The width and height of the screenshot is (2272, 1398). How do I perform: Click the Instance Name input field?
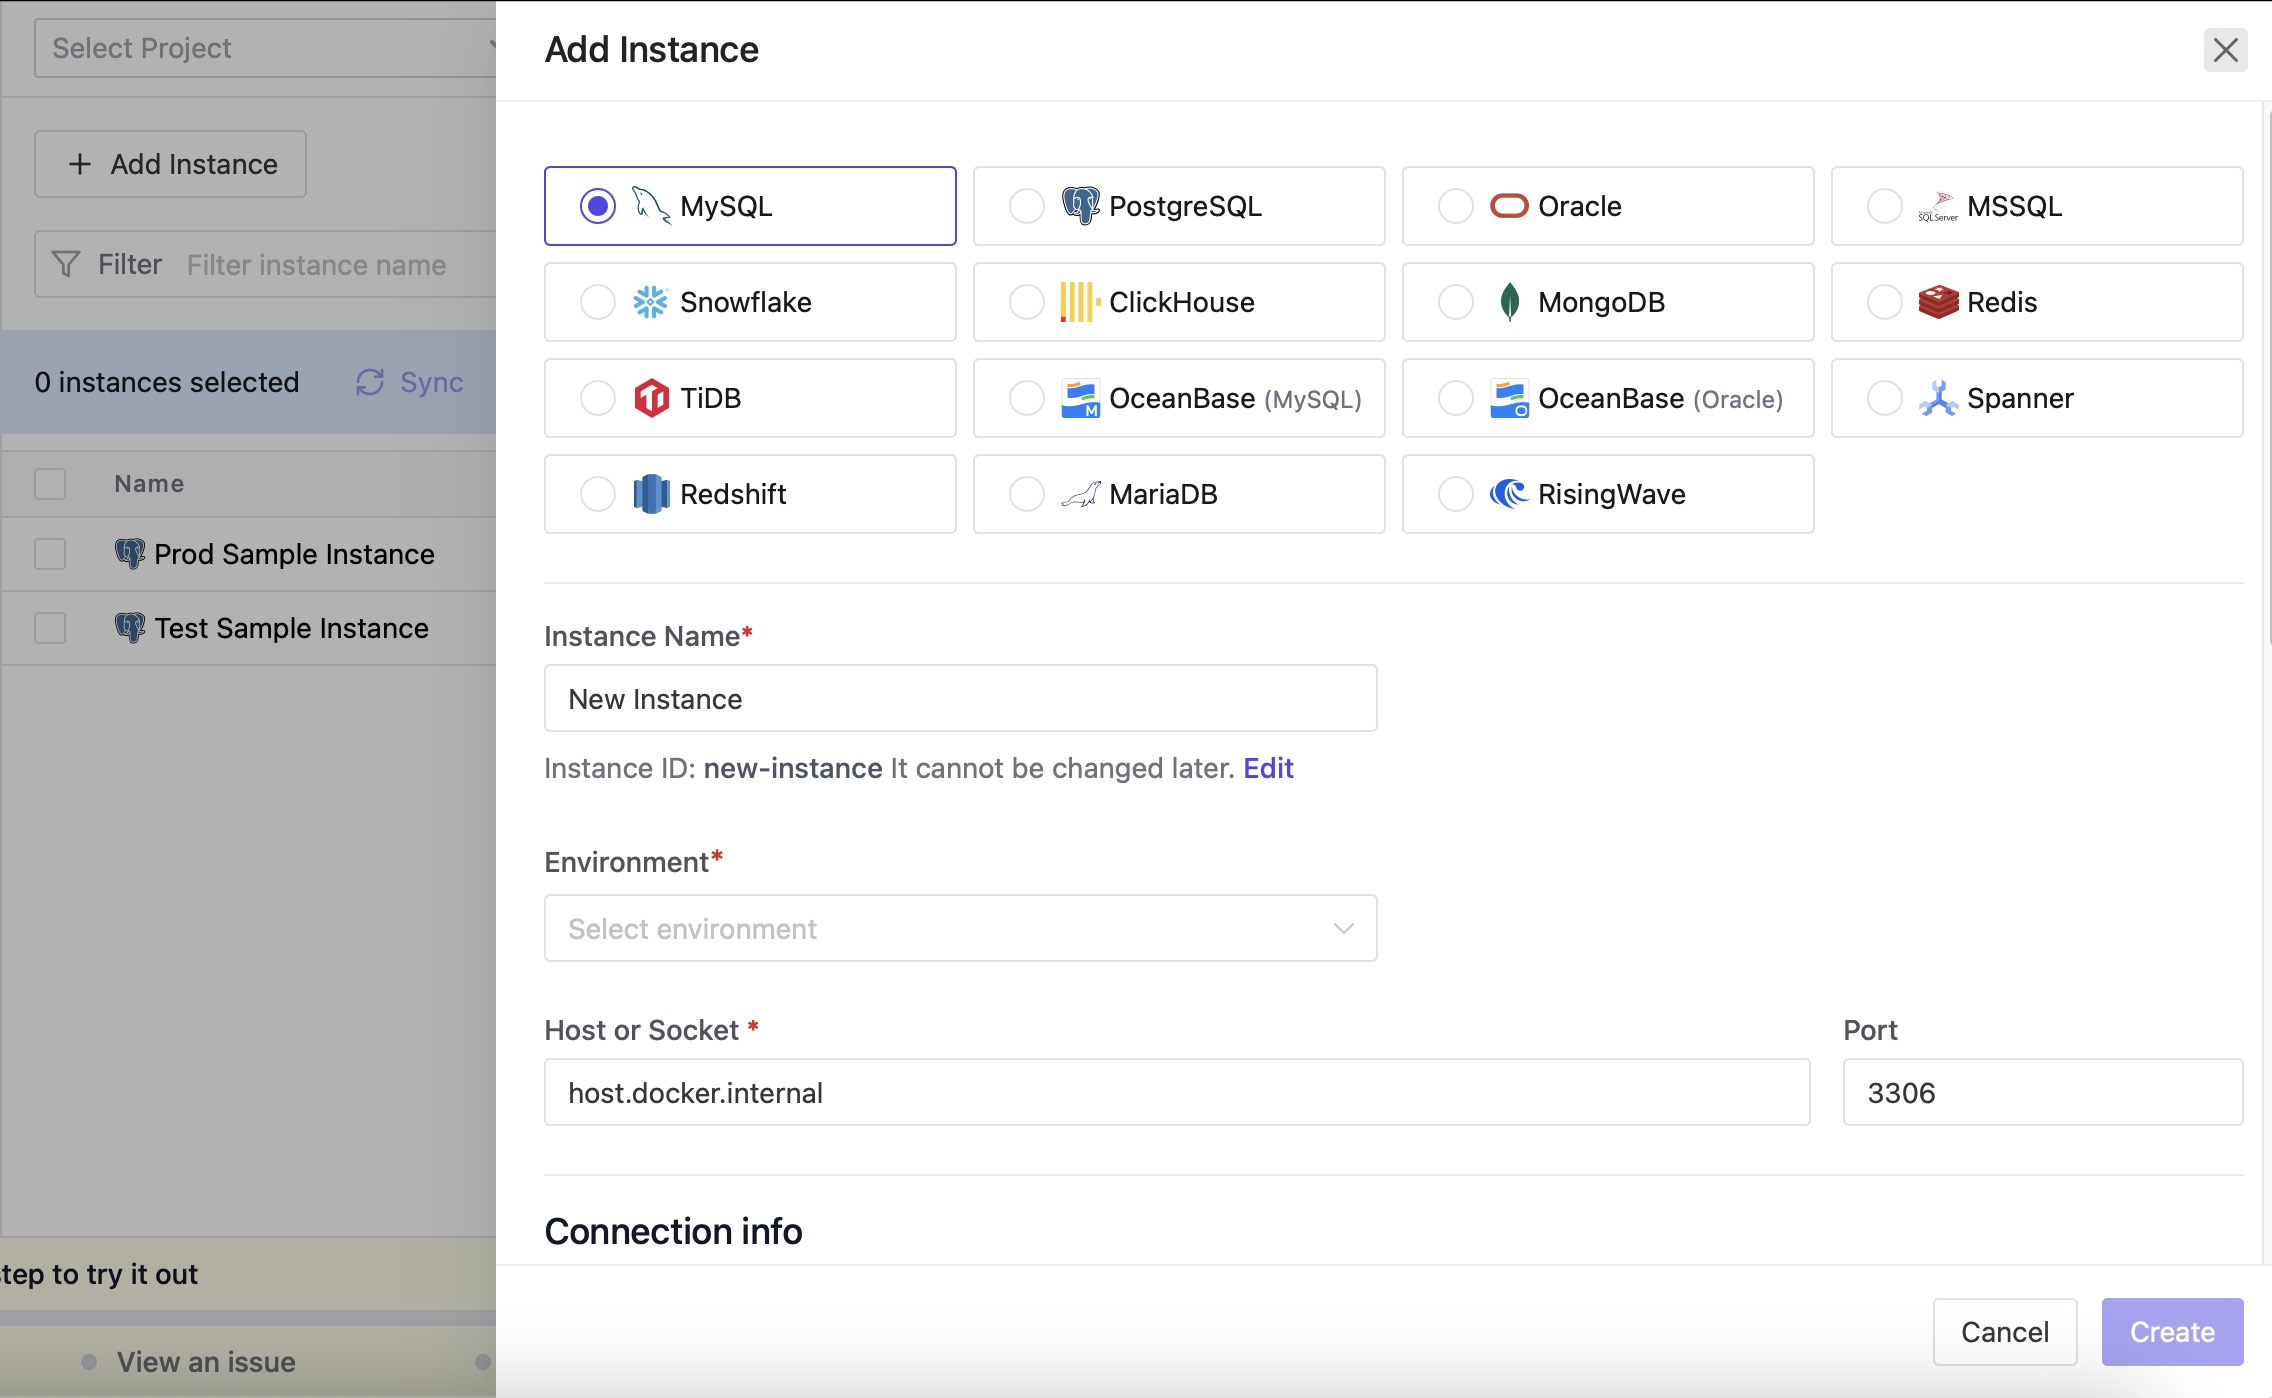point(959,698)
